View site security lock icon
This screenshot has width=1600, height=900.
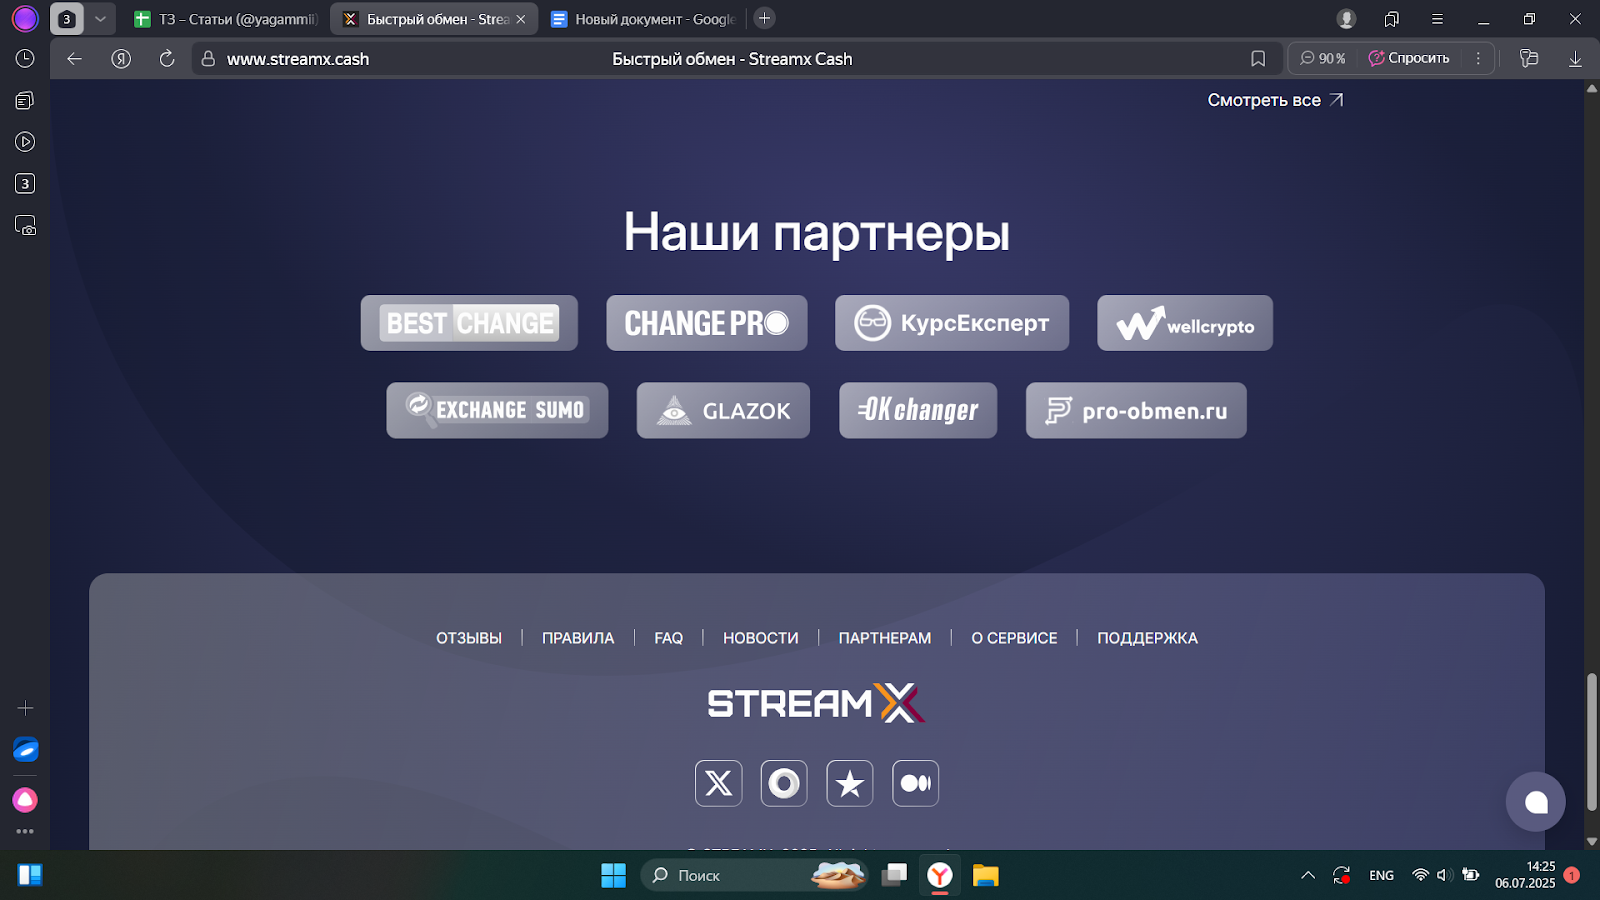[x=208, y=59]
